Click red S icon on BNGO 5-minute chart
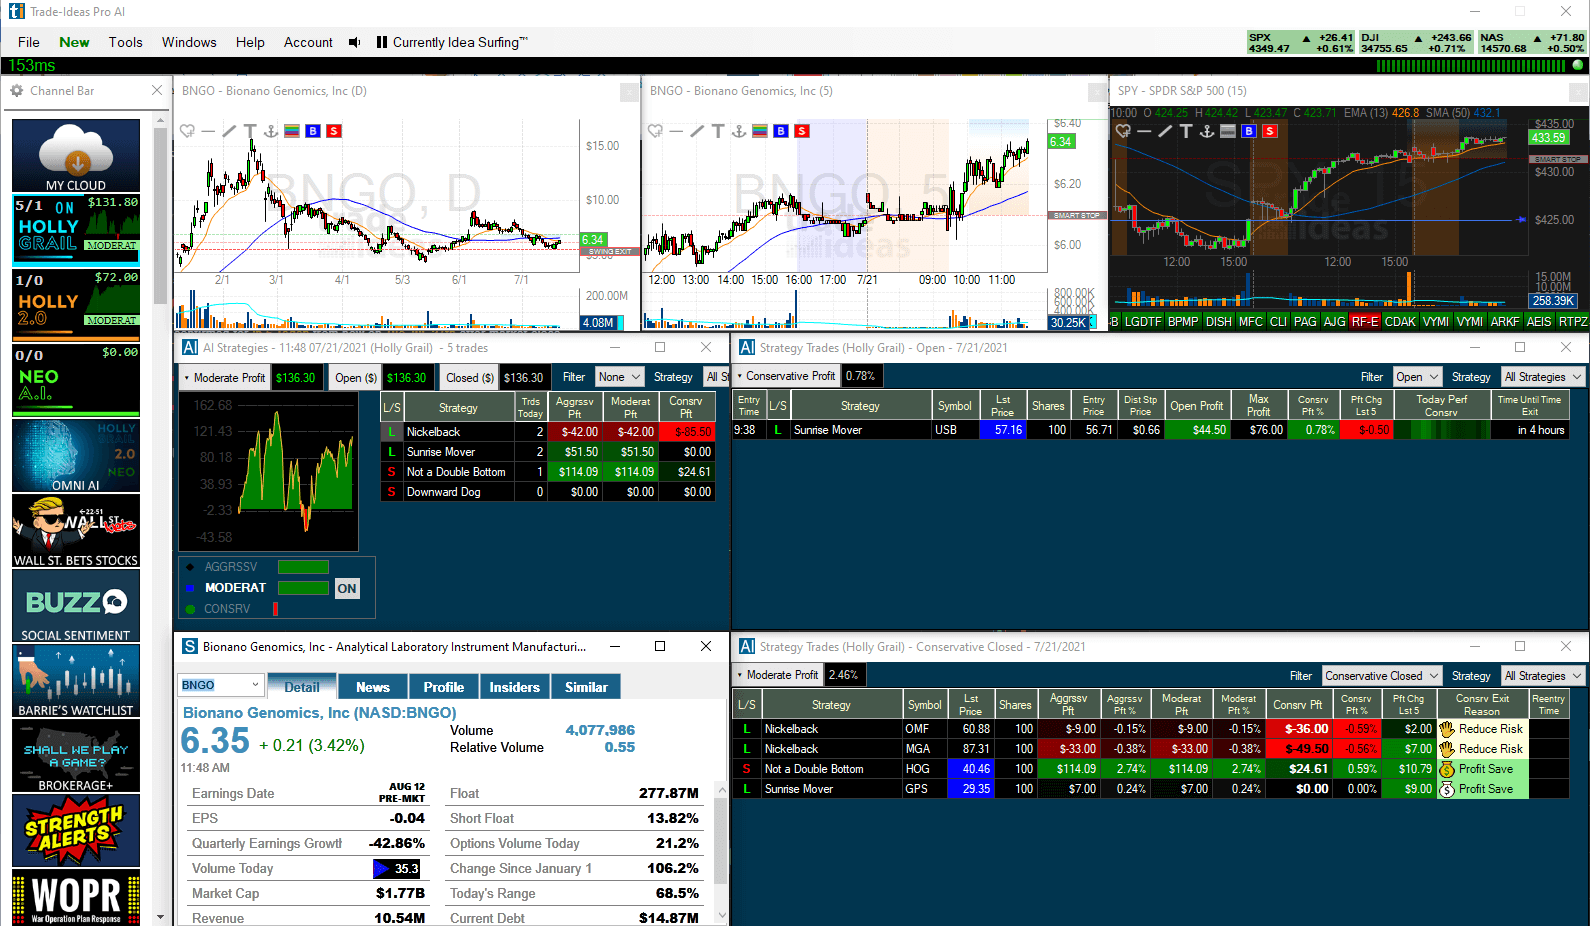The height and width of the screenshot is (926, 1590). [802, 131]
